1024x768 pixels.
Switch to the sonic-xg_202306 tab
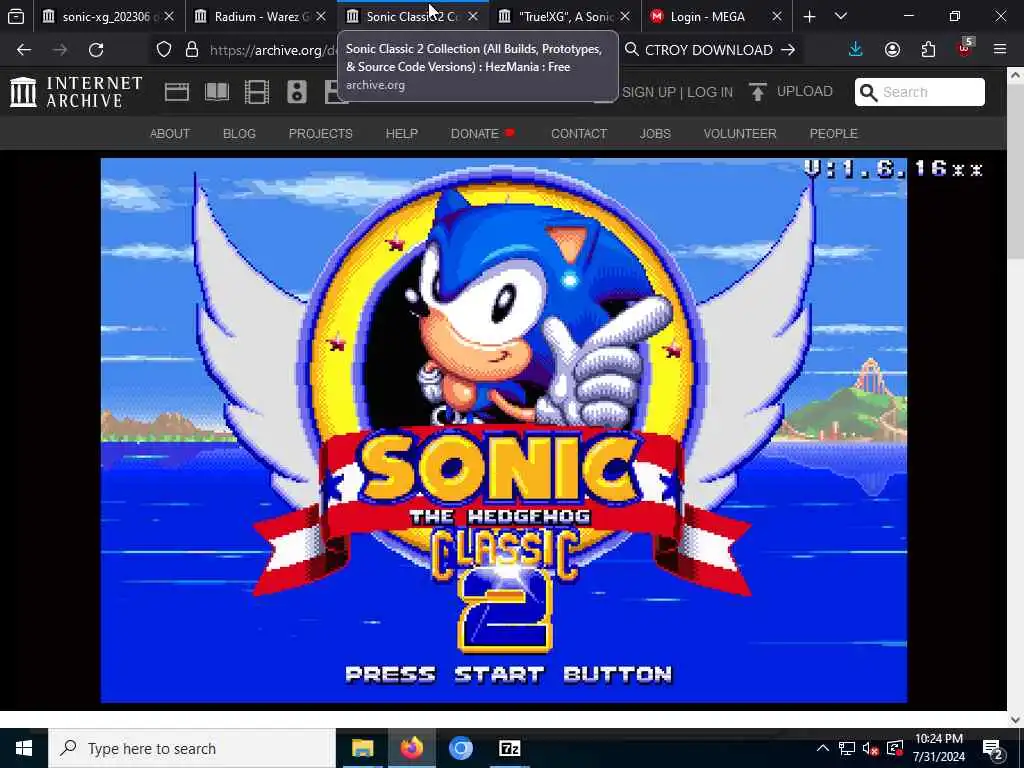click(x=108, y=16)
